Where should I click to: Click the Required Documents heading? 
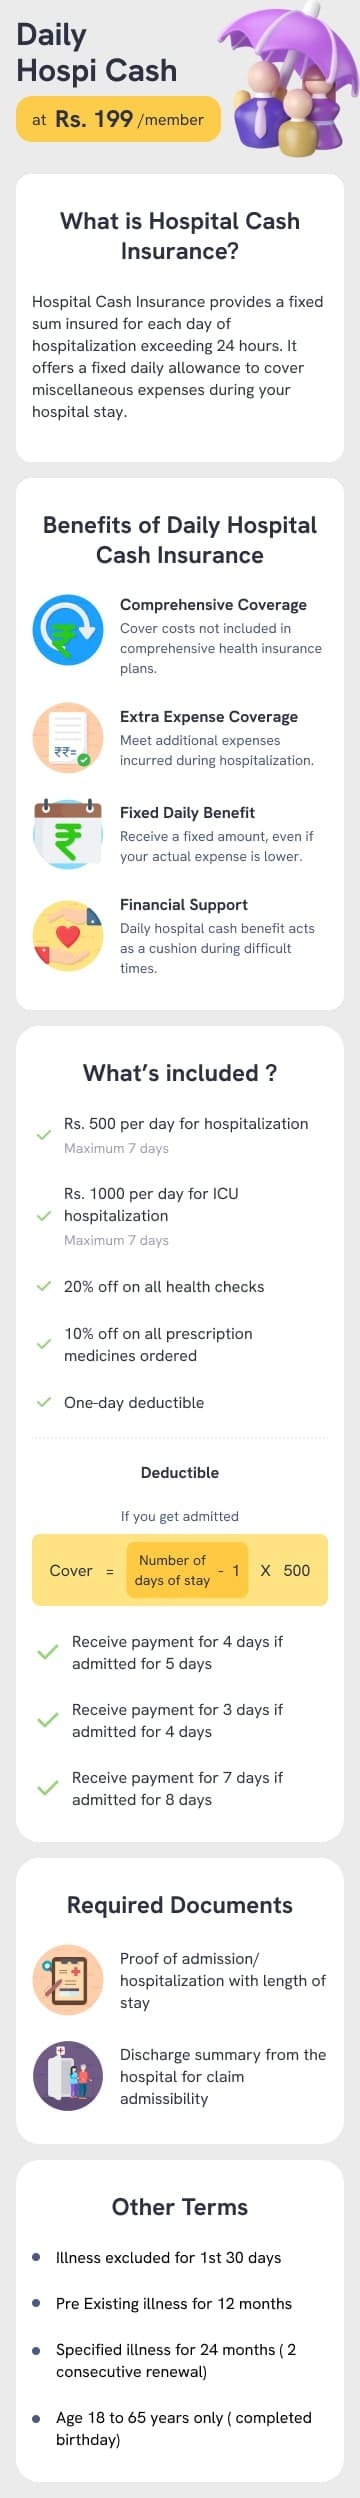coord(180,1905)
